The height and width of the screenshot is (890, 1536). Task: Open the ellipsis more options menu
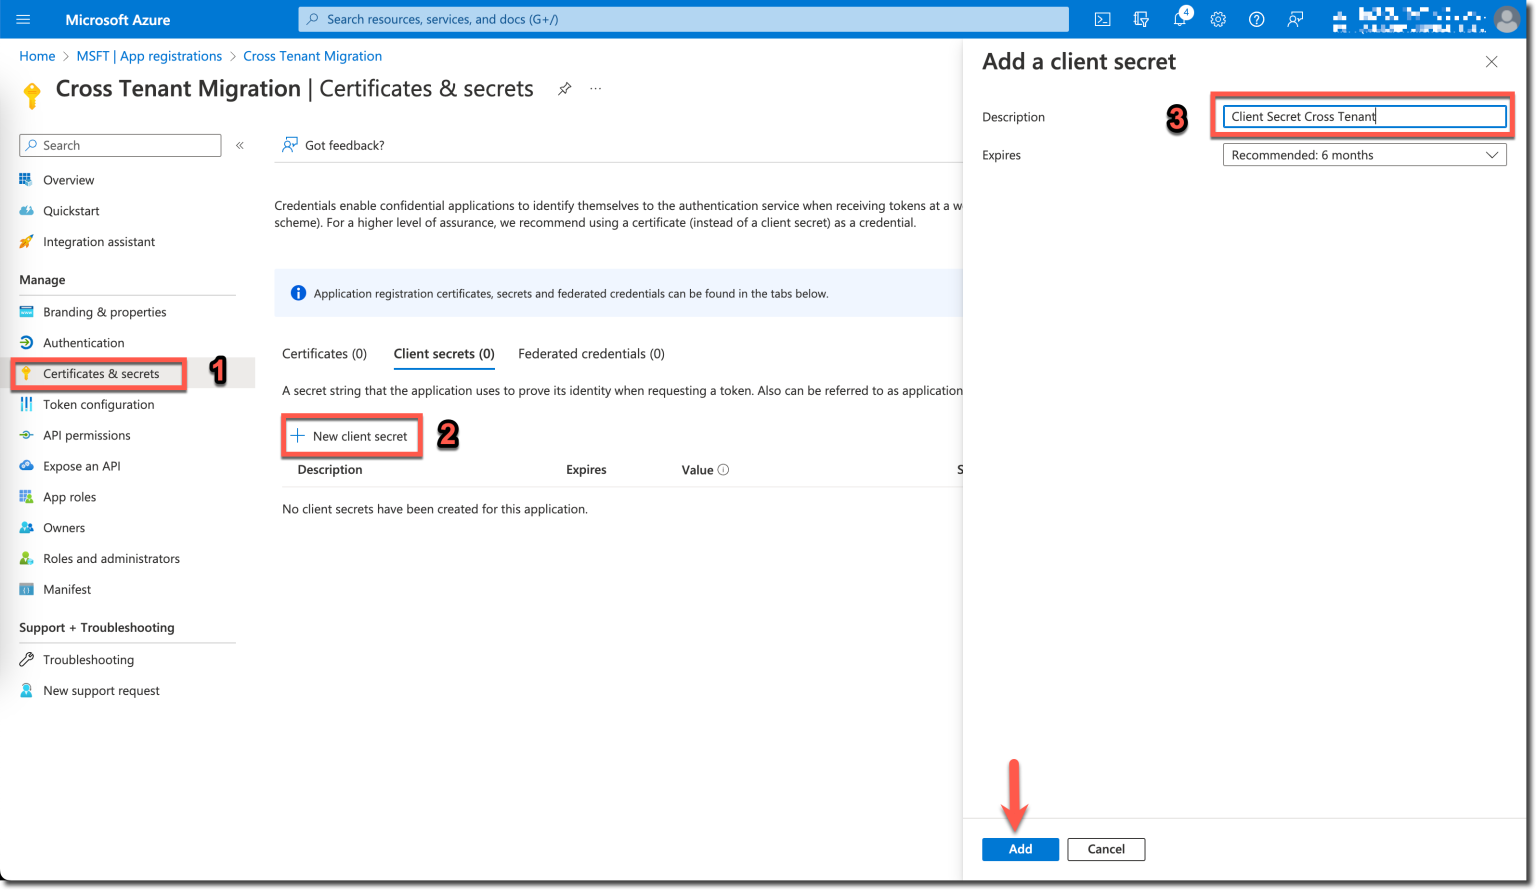(595, 88)
